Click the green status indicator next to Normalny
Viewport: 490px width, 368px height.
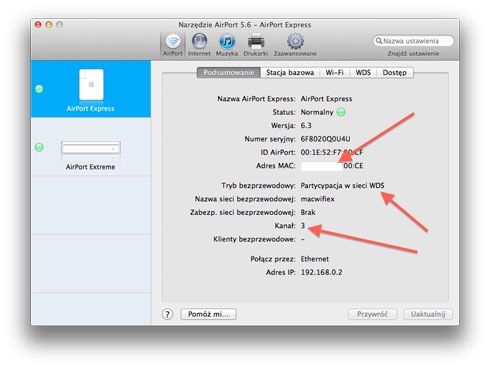click(x=341, y=112)
